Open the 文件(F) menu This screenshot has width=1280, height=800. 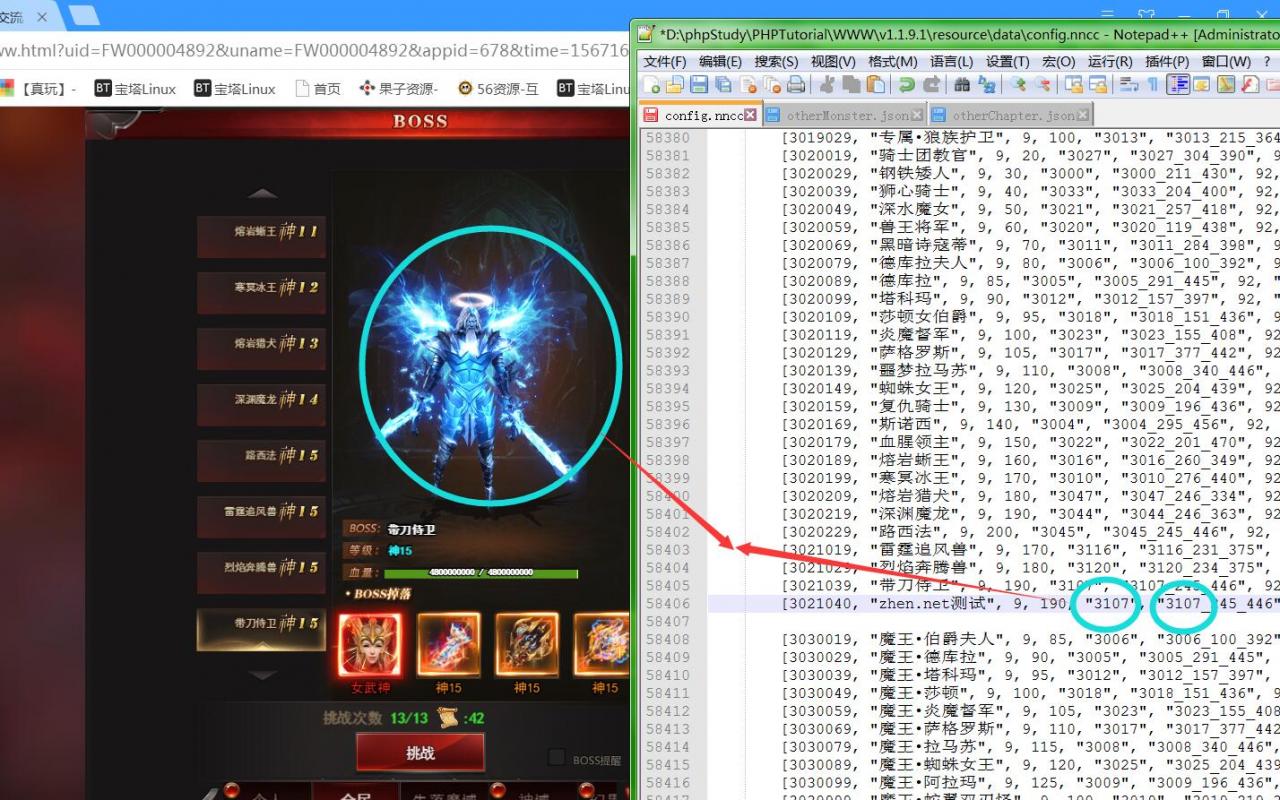click(665, 61)
